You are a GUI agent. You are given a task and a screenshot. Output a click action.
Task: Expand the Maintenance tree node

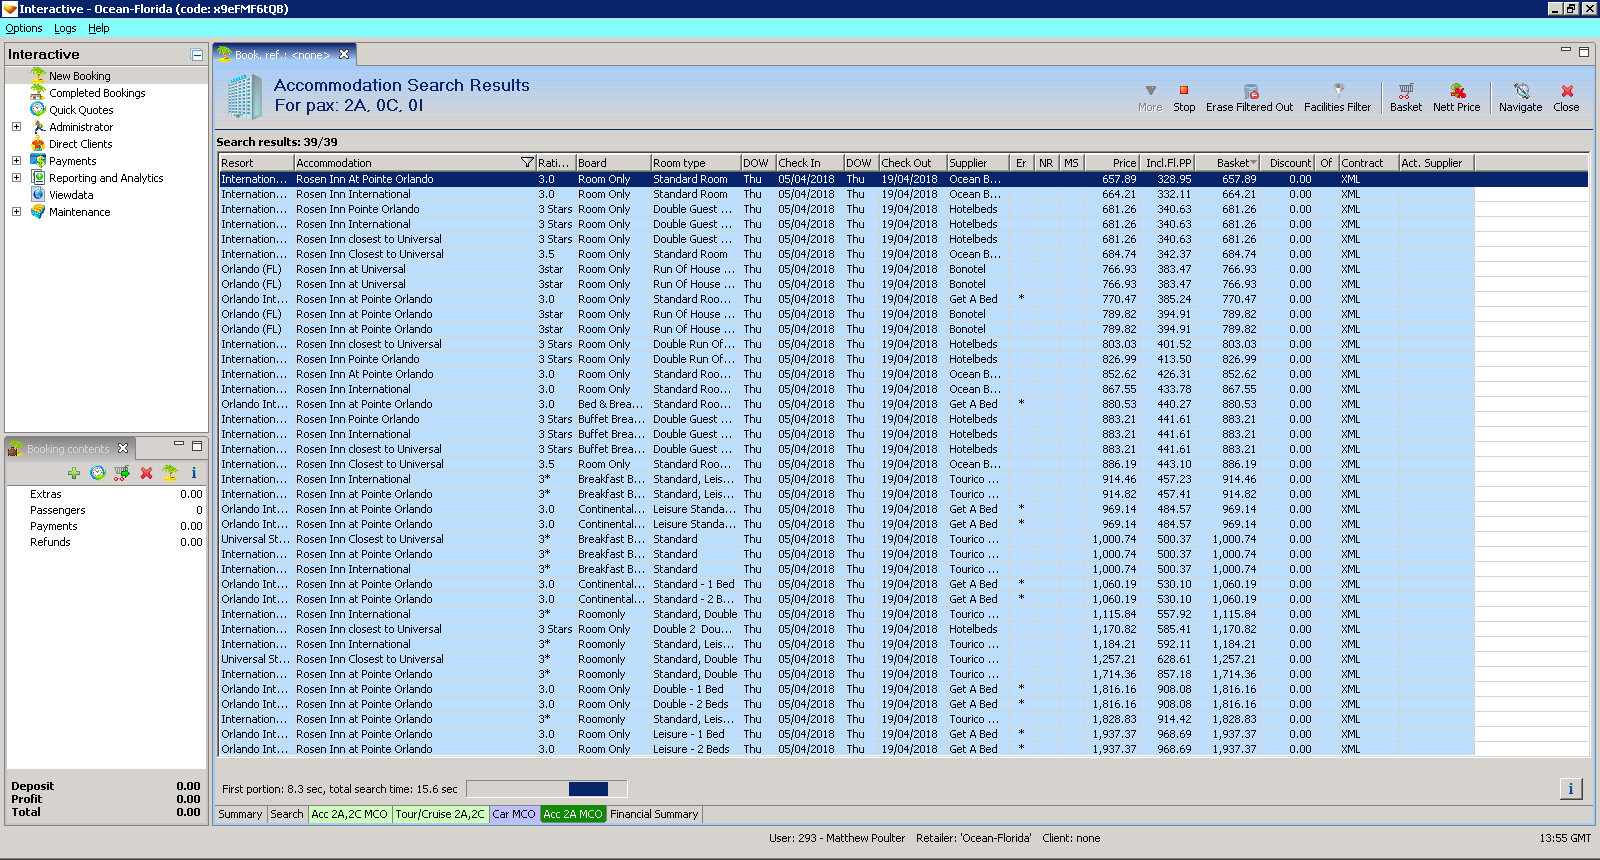[16, 212]
